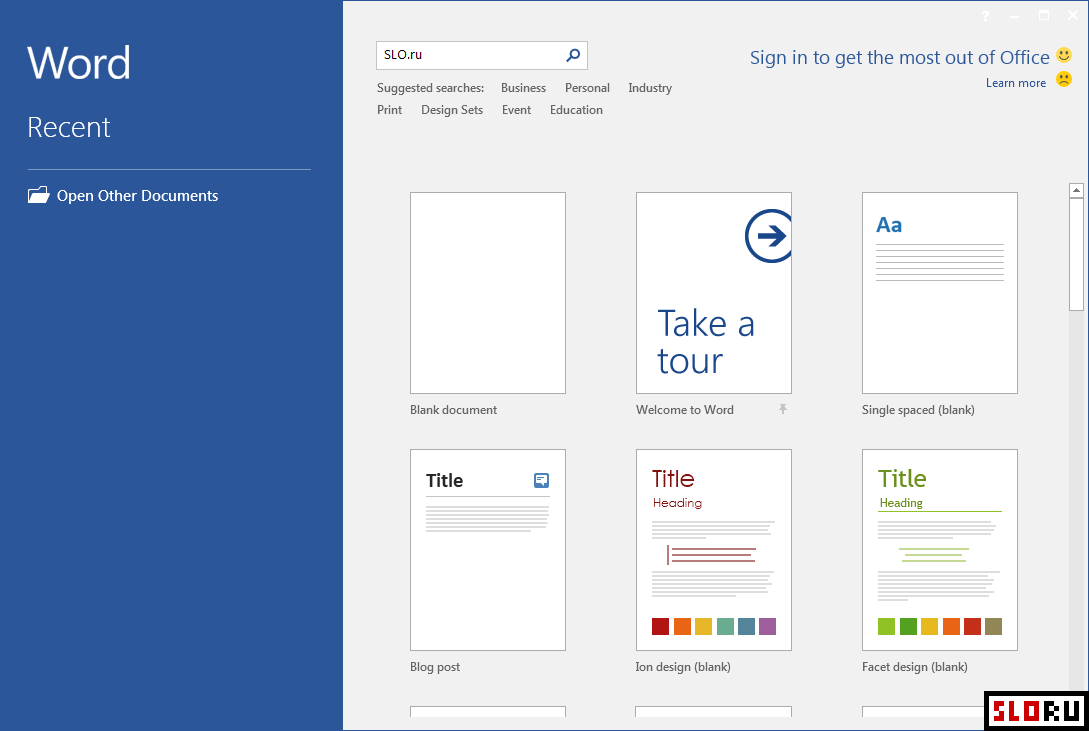This screenshot has height=731, width=1089.
Task: Click the Facet design (blank) label
Action: tap(914, 667)
